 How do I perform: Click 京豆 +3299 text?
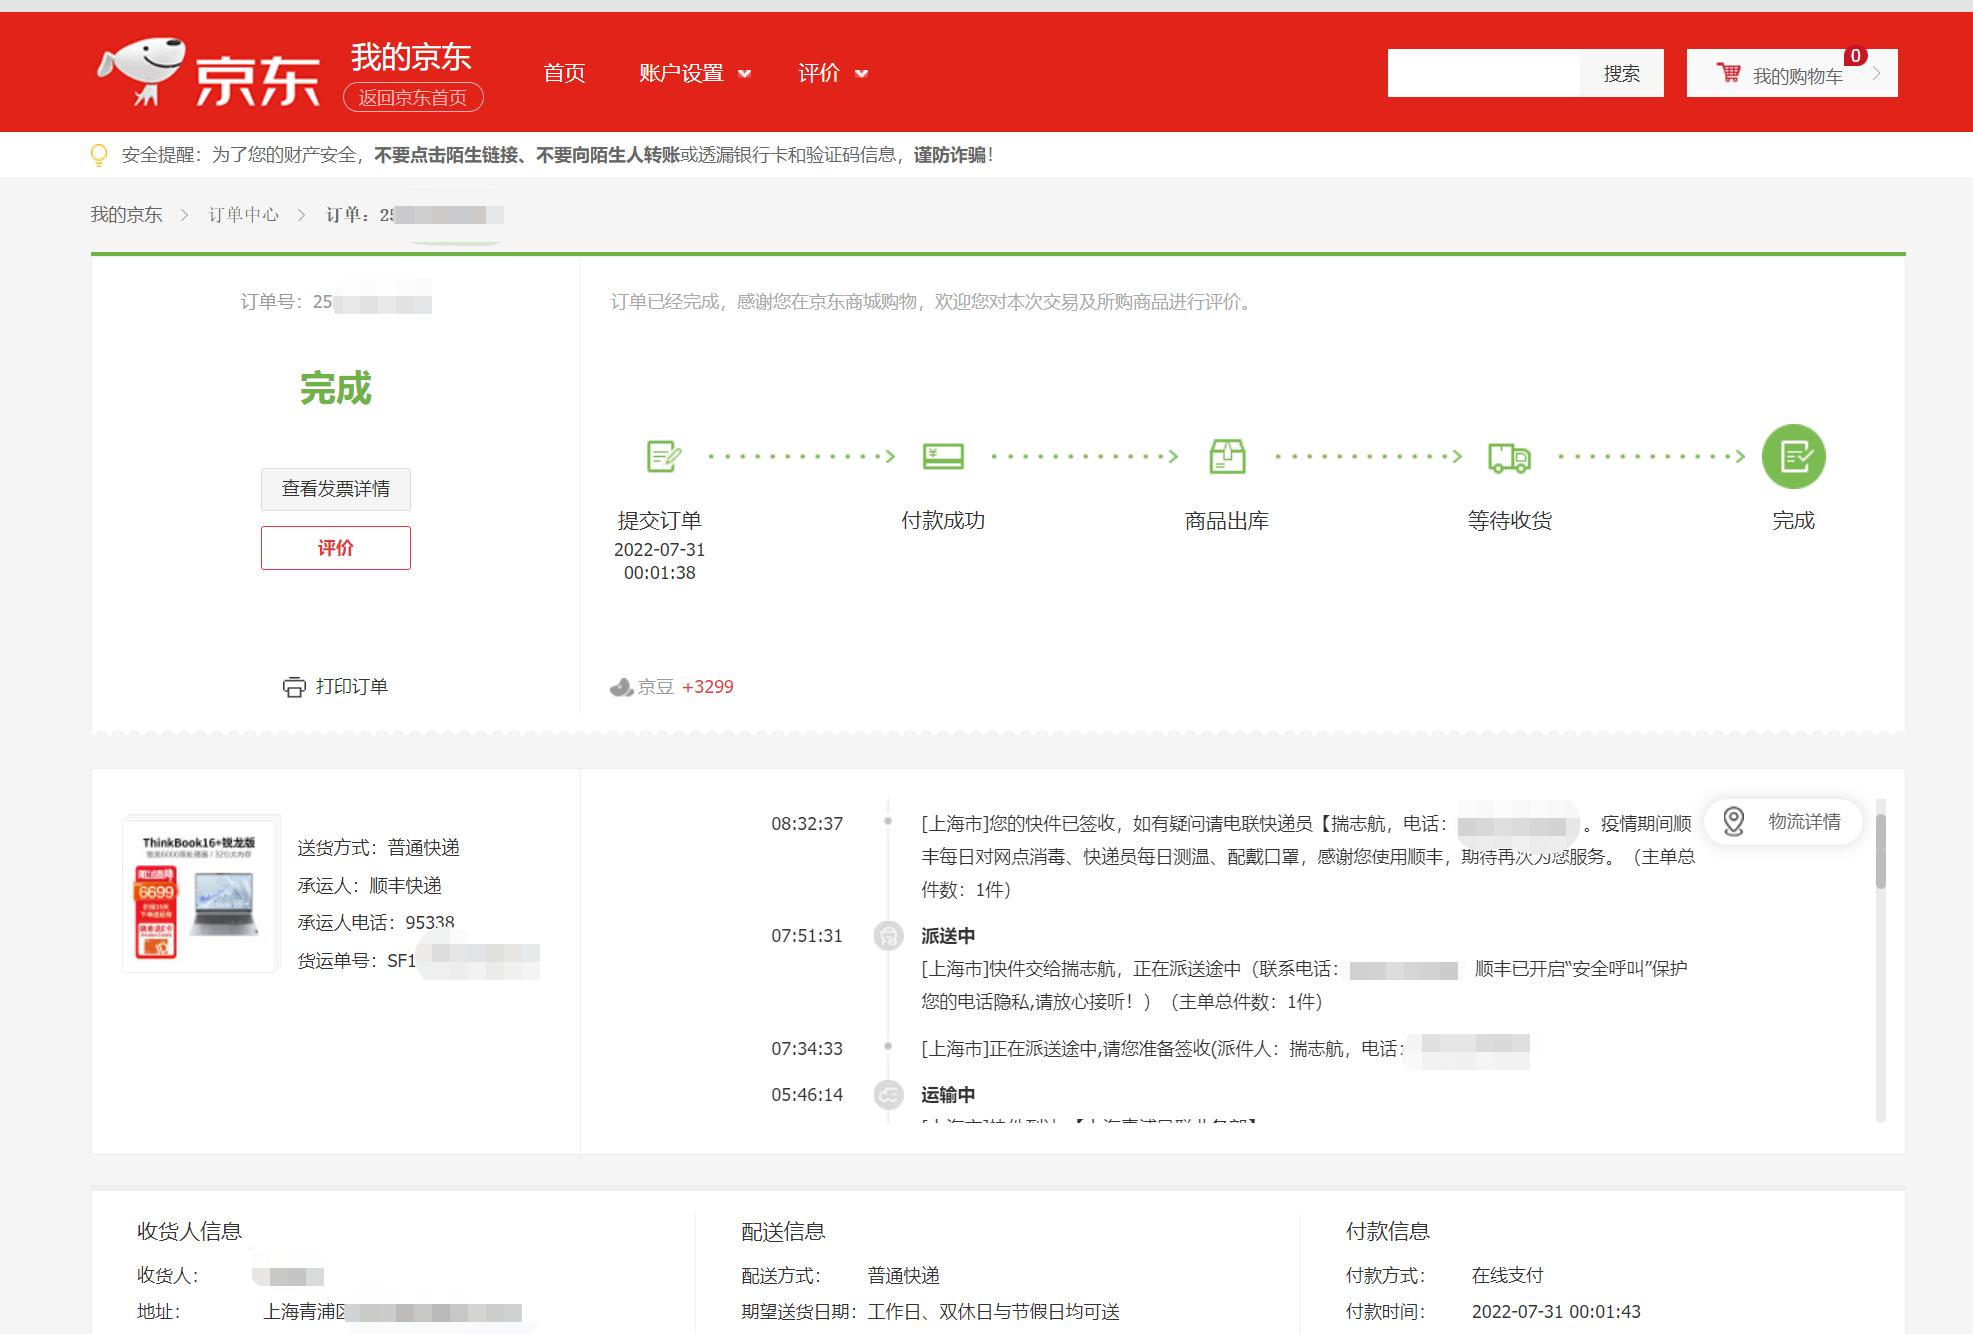685,687
